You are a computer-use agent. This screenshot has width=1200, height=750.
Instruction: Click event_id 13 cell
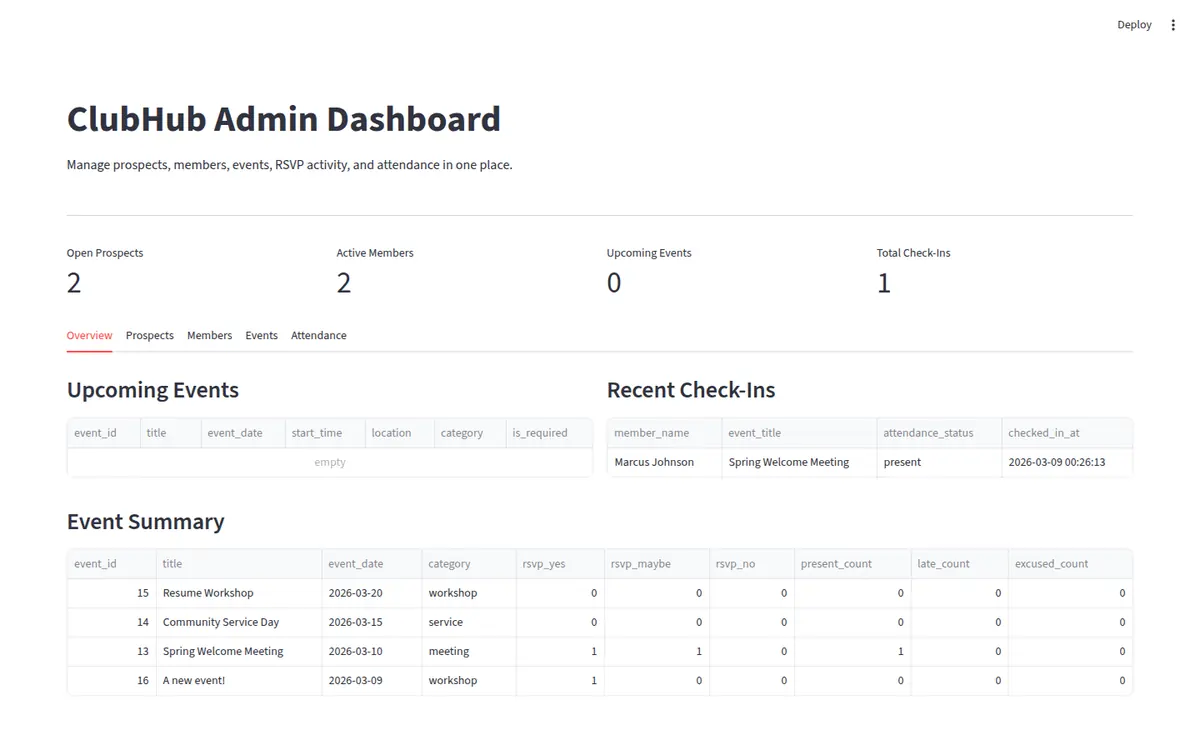(112, 651)
